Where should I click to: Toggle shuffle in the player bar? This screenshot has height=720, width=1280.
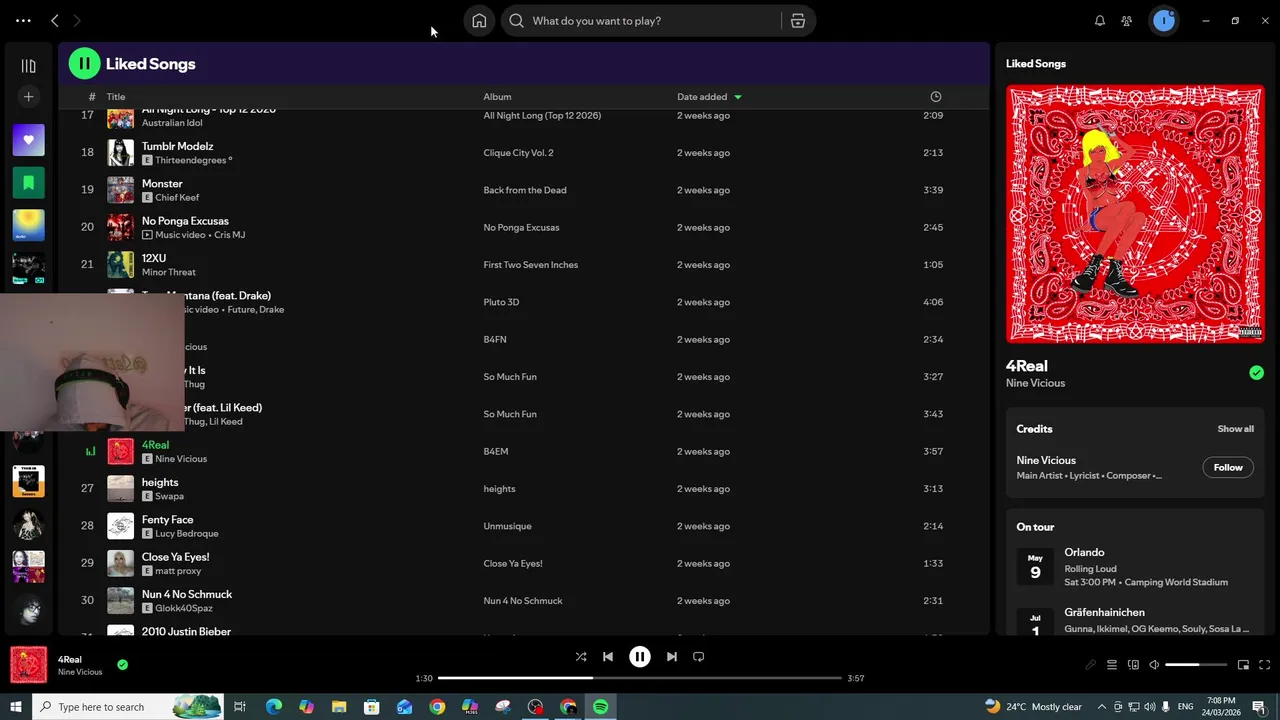pyautogui.click(x=581, y=657)
